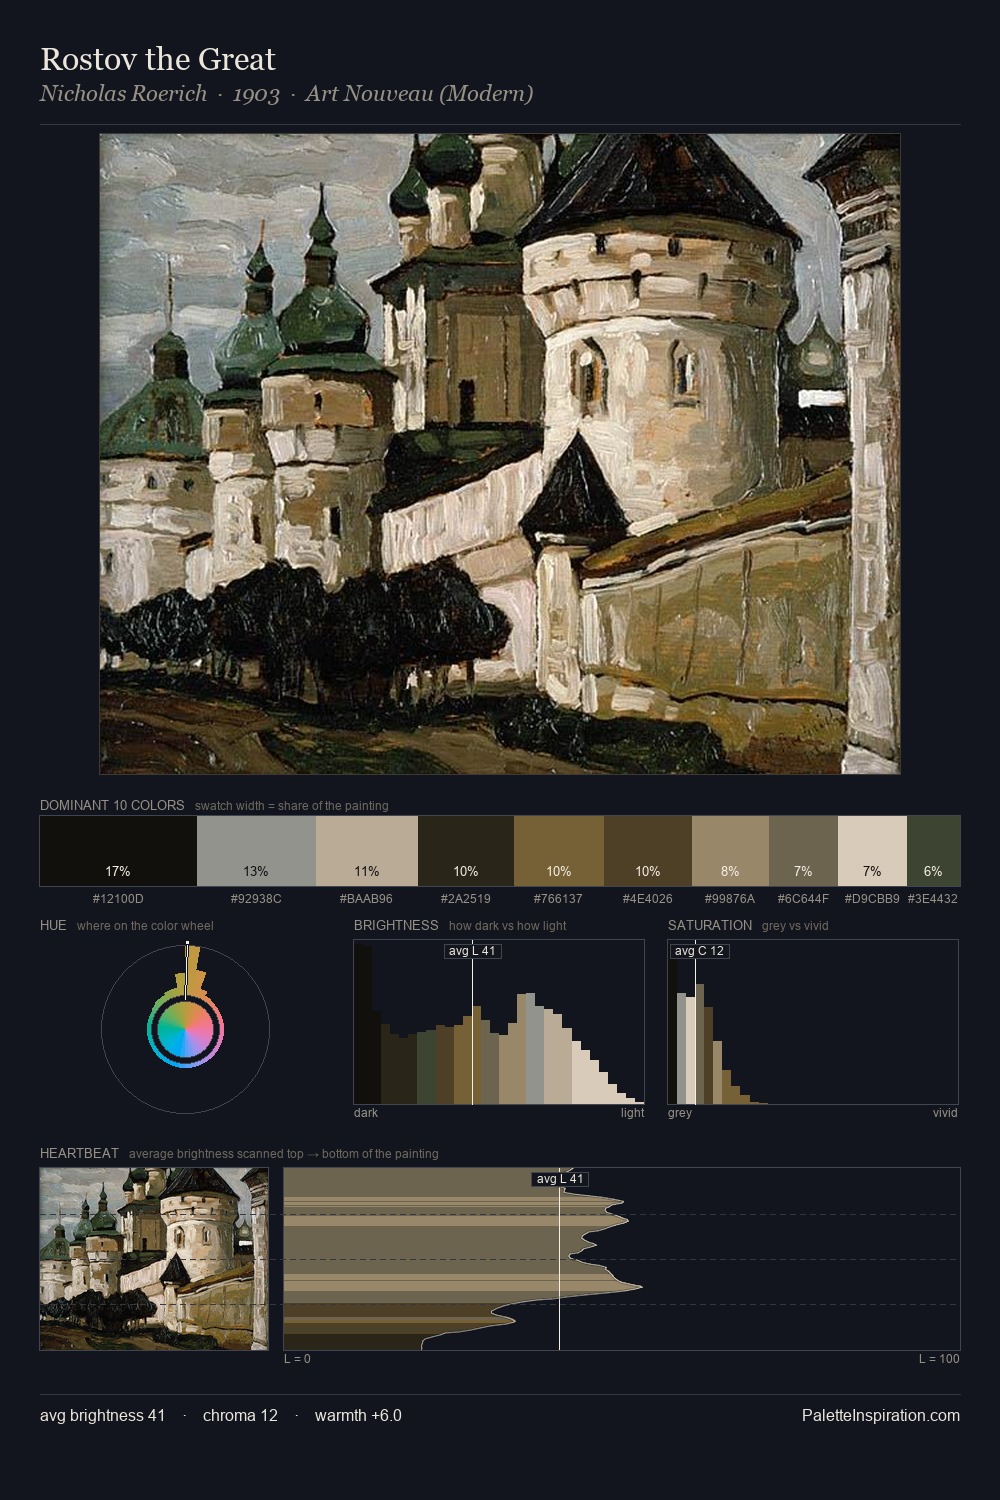Click the hex code '#BAAB96' text

366,898
